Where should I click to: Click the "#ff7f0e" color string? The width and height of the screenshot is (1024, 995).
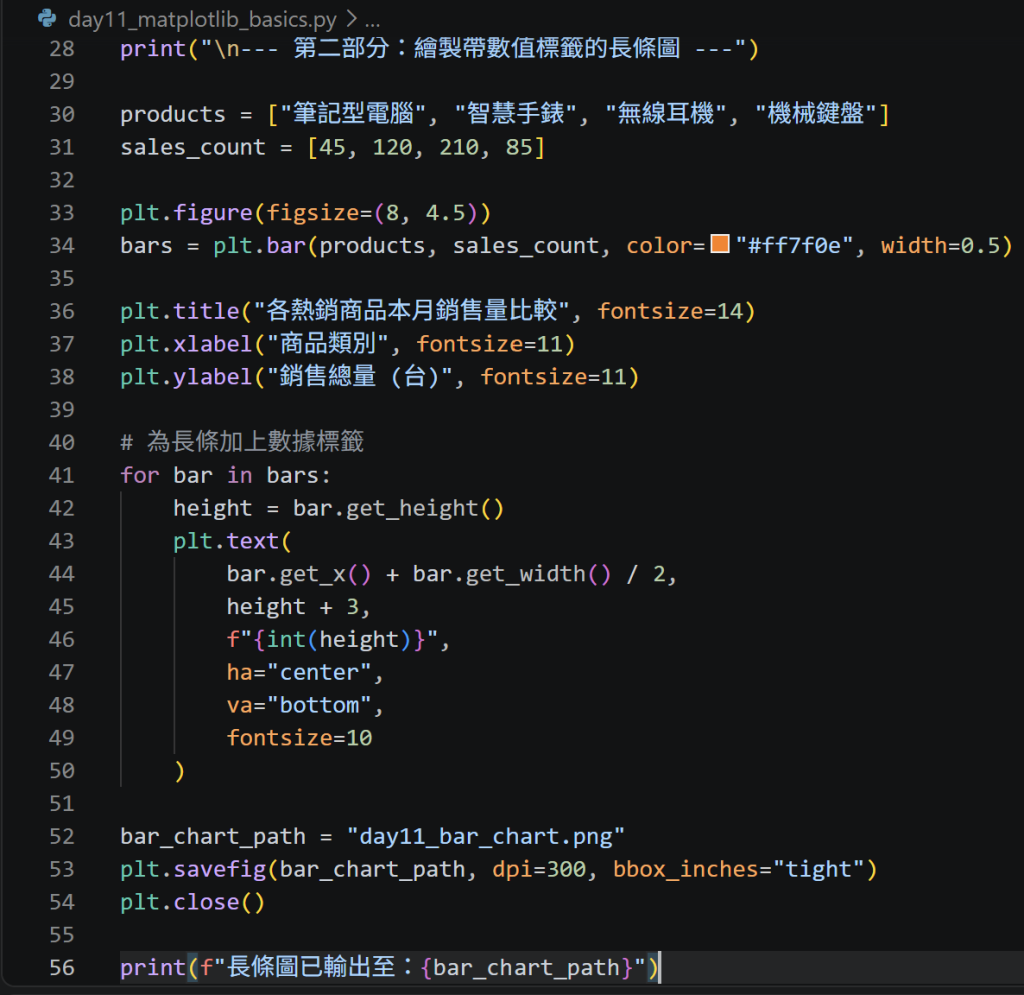[794, 245]
